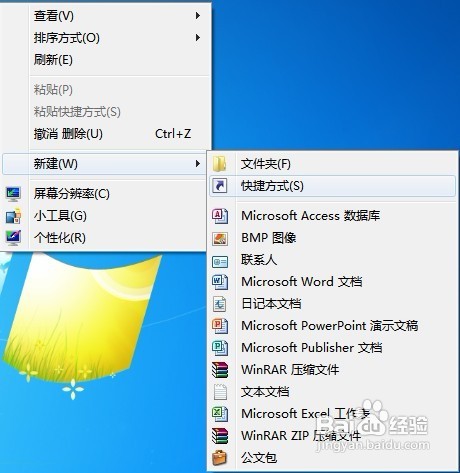Create a new WinRAR ZIP archive
Image resolution: width=460 pixels, height=473 pixels.
pos(332,436)
